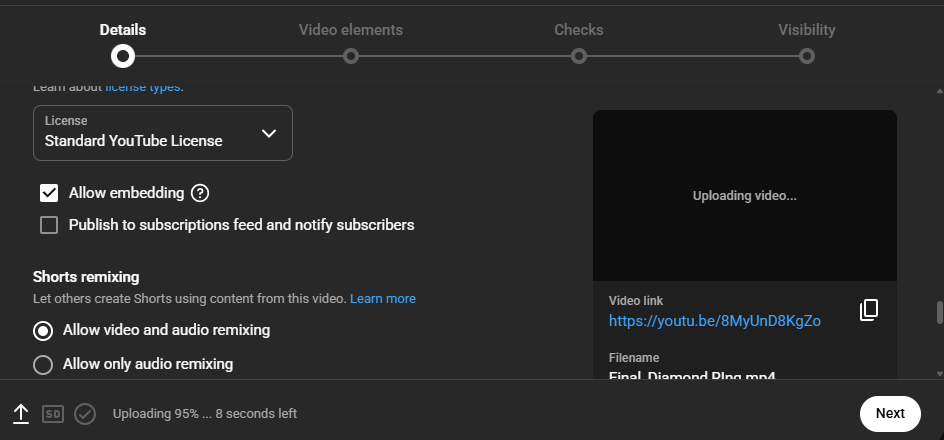Go to the Visibility tab
The width and height of the screenshot is (944, 440).
click(x=806, y=30)
